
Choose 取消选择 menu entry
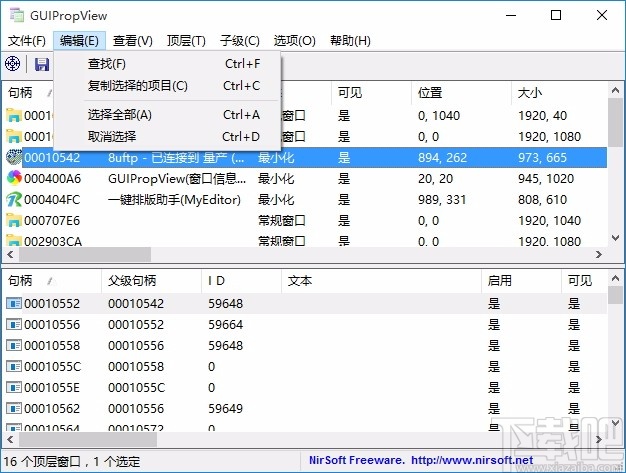pos(167,137)
